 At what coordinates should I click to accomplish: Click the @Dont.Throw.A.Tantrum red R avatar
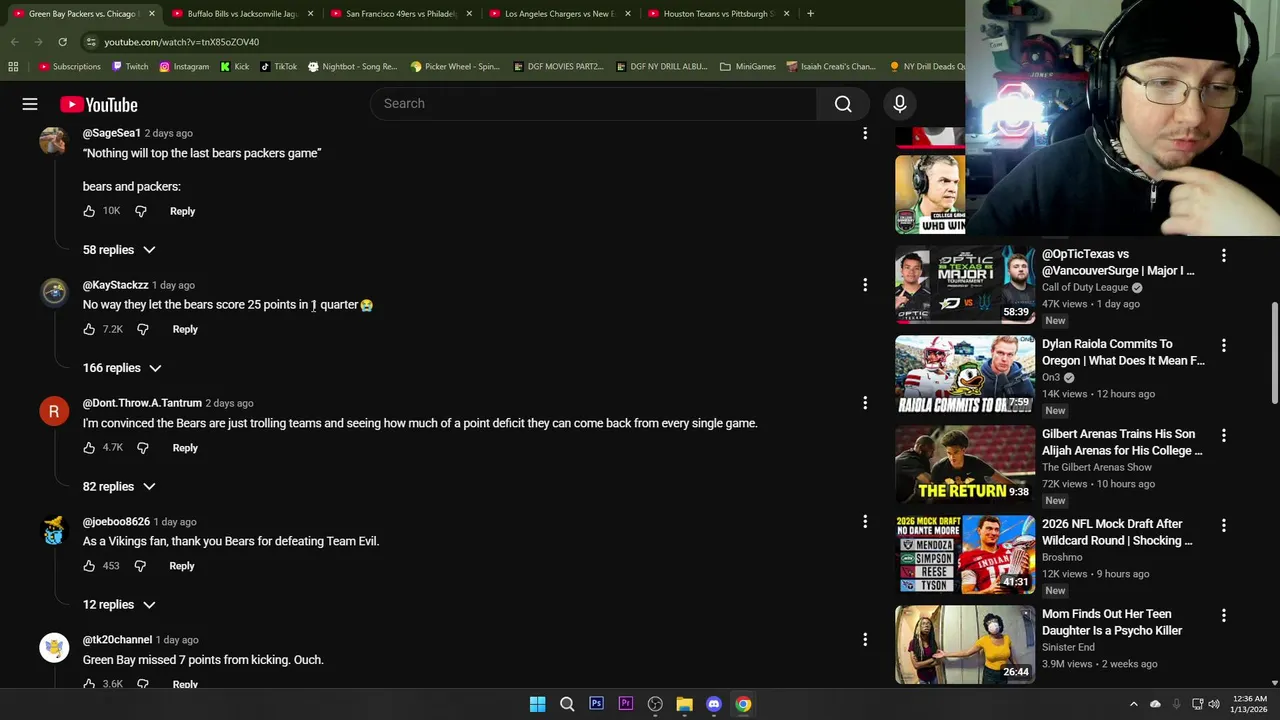(x=54, y=411)
